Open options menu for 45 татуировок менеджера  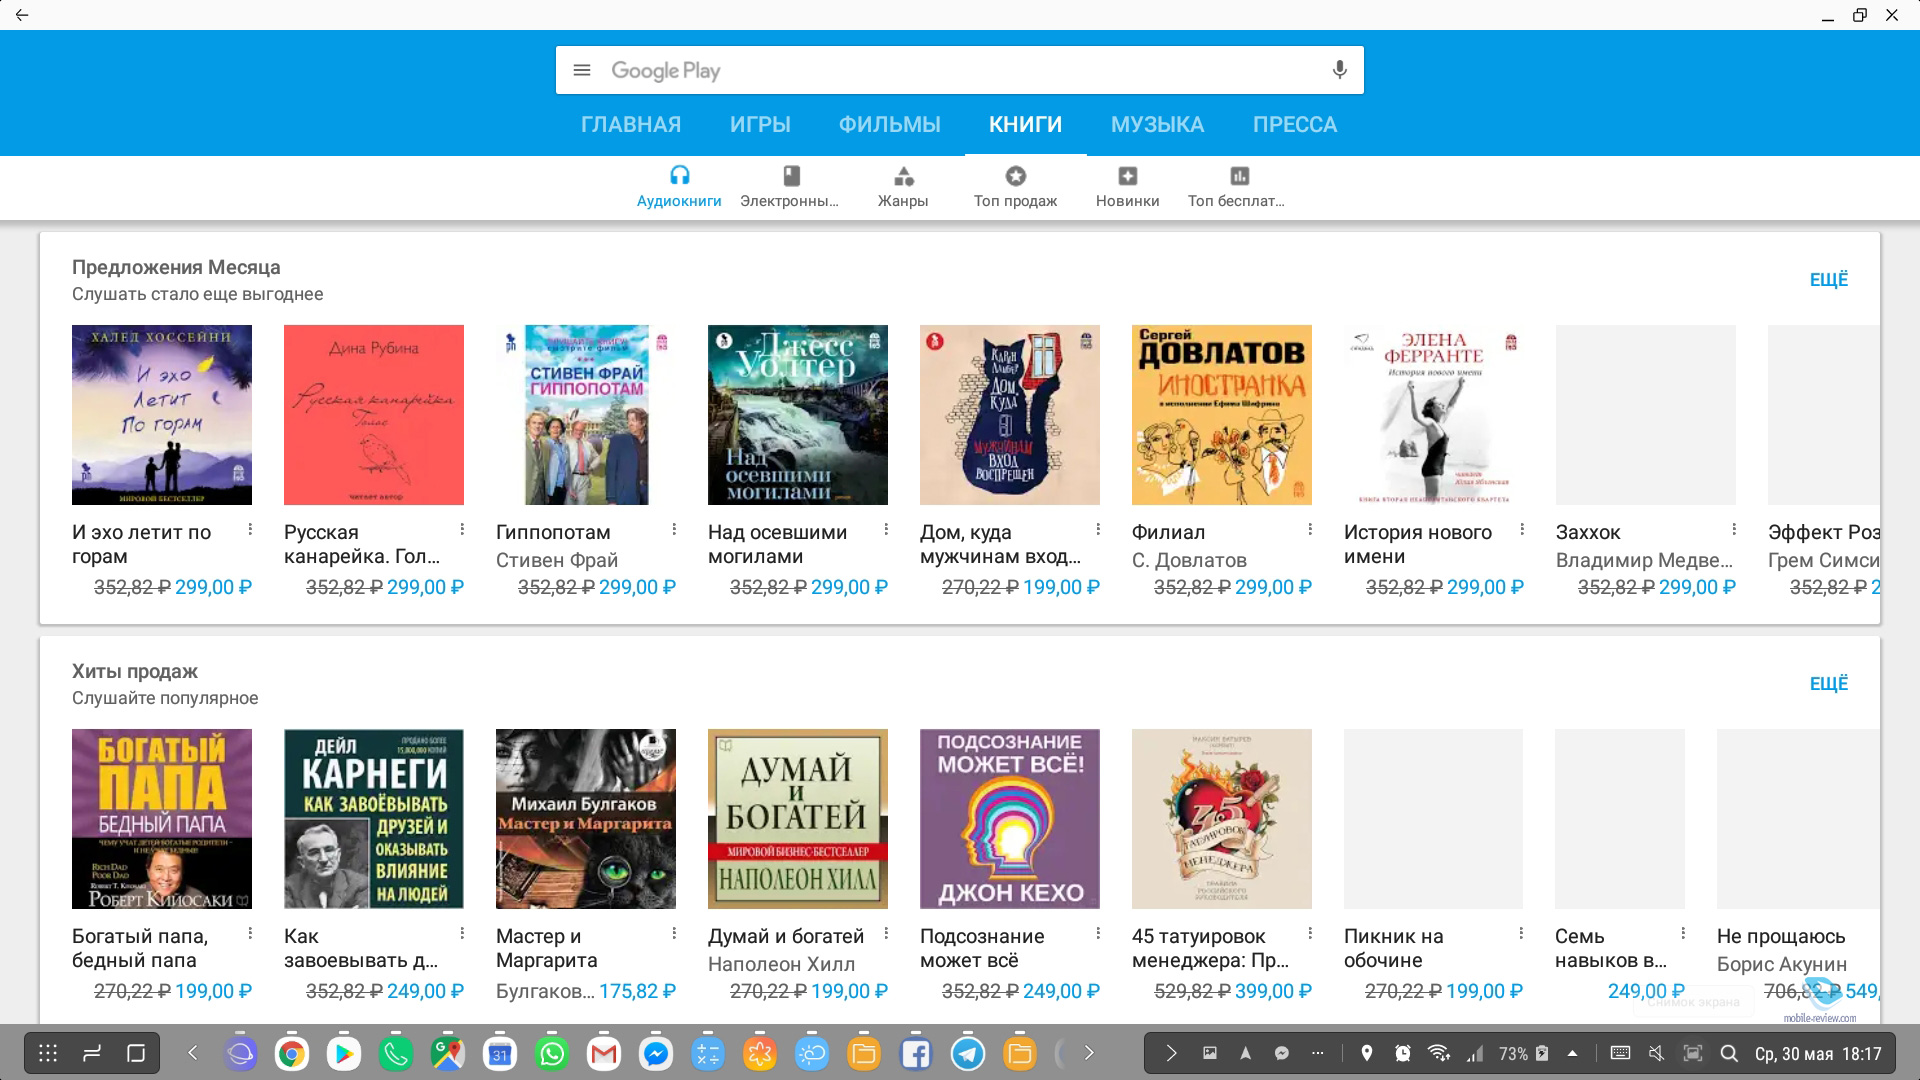1310,933
